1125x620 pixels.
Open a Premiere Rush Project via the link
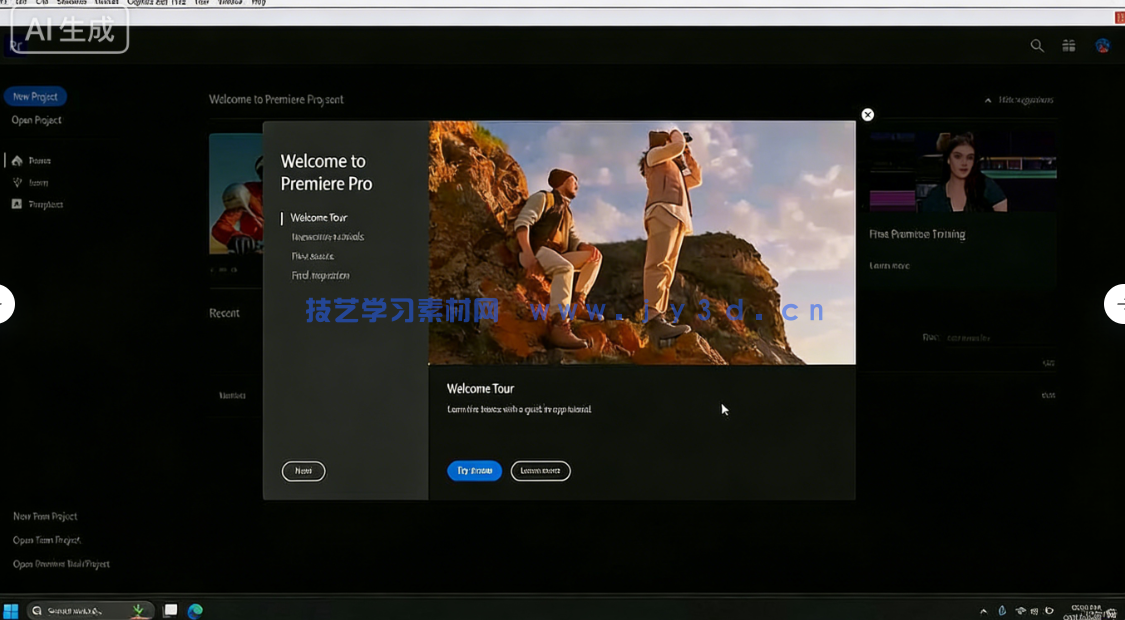tap(60, 563)
